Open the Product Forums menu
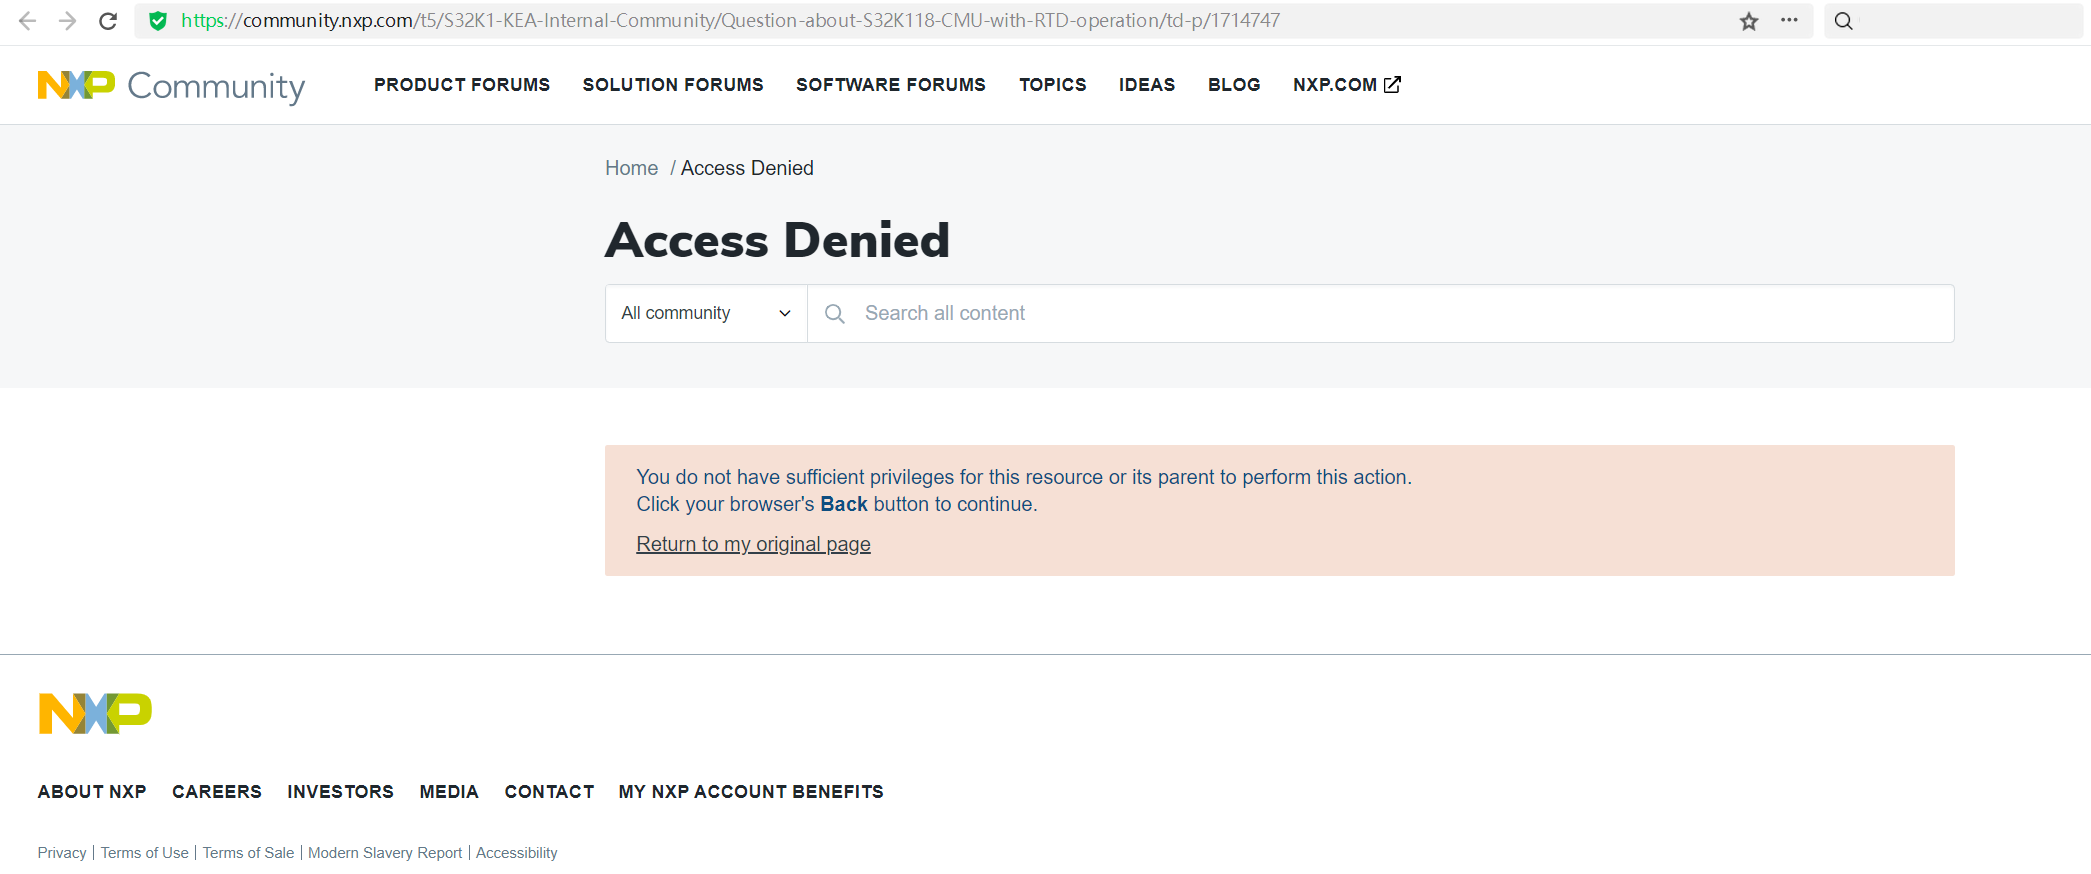This screenshot has width=2091, height=874. click(x=462, y=85)
